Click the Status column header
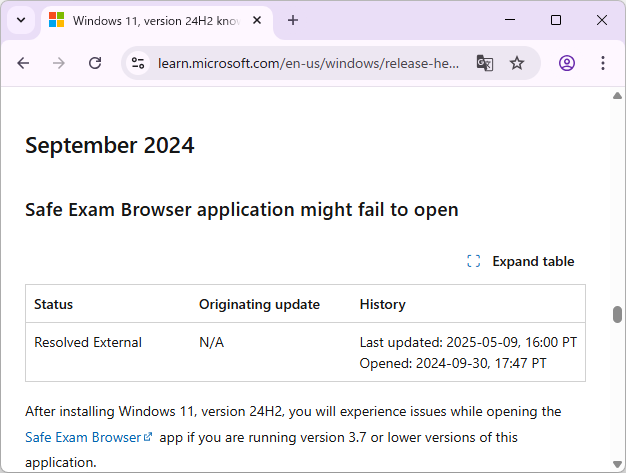The width and height of the screenshot is (626, 473). click(x=53, y=304)
